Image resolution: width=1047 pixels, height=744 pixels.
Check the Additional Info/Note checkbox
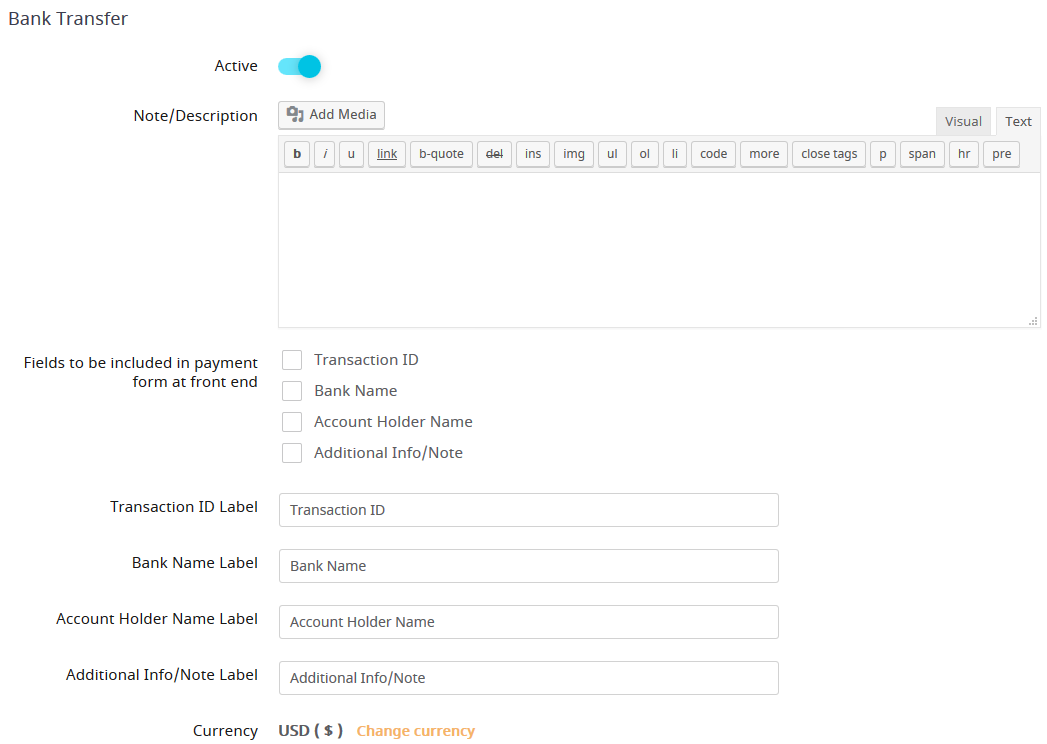click(292, 453)
